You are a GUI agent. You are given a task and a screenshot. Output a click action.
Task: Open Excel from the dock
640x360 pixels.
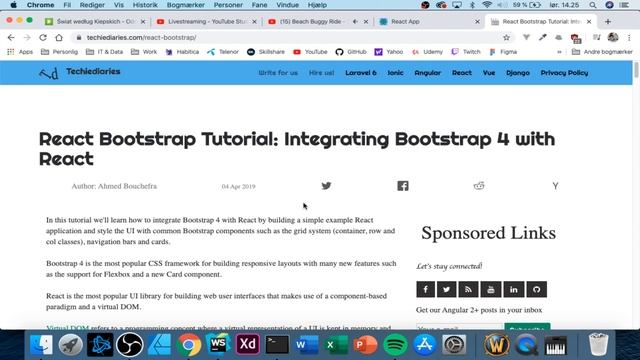point(336,345)
